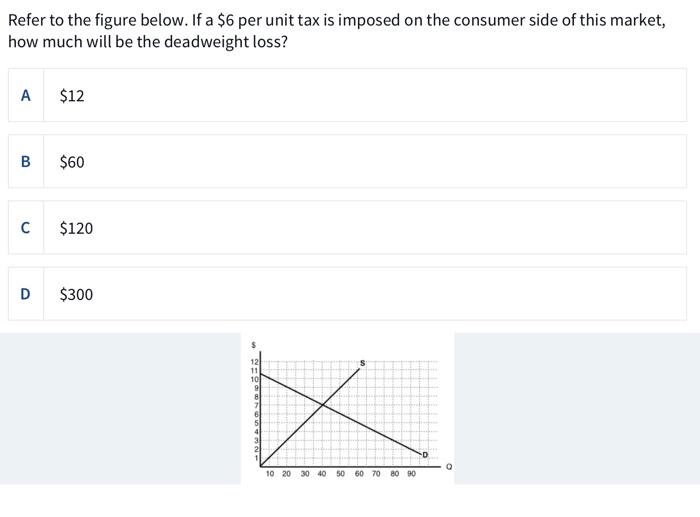The image size is (700, 517).
Task: Click the D demand curve label on graph
Action: click(x=425, y=454)
